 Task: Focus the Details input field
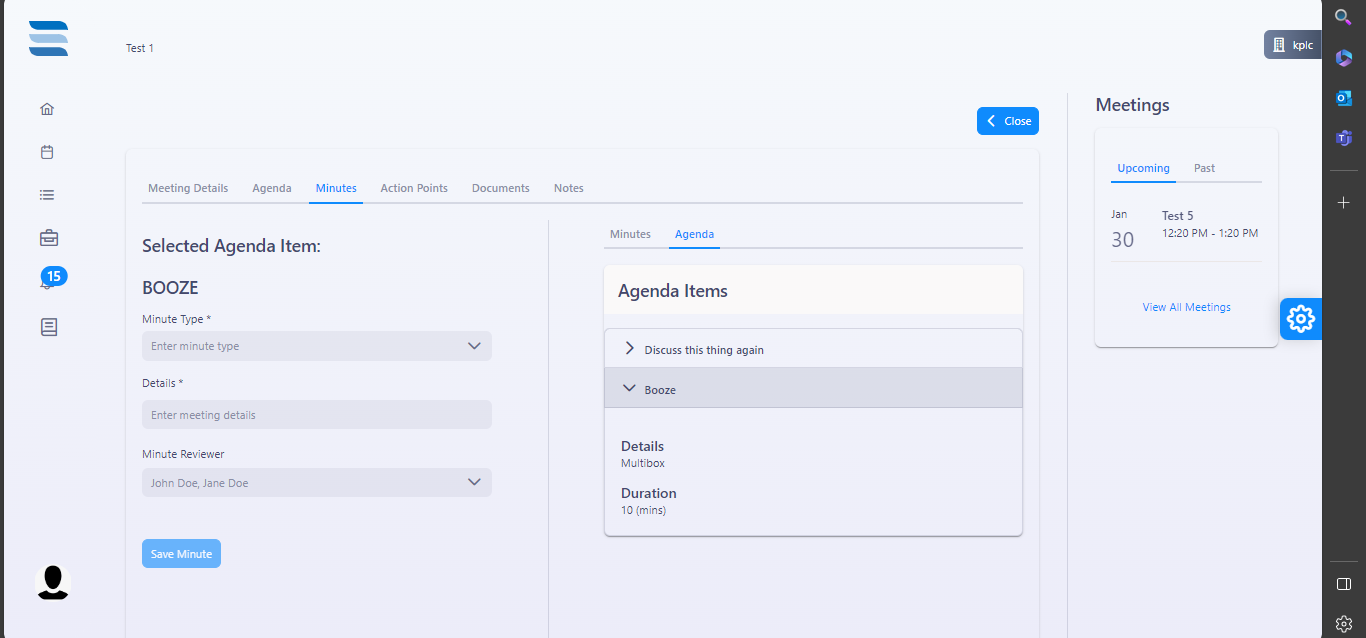(x=317, y=415)
